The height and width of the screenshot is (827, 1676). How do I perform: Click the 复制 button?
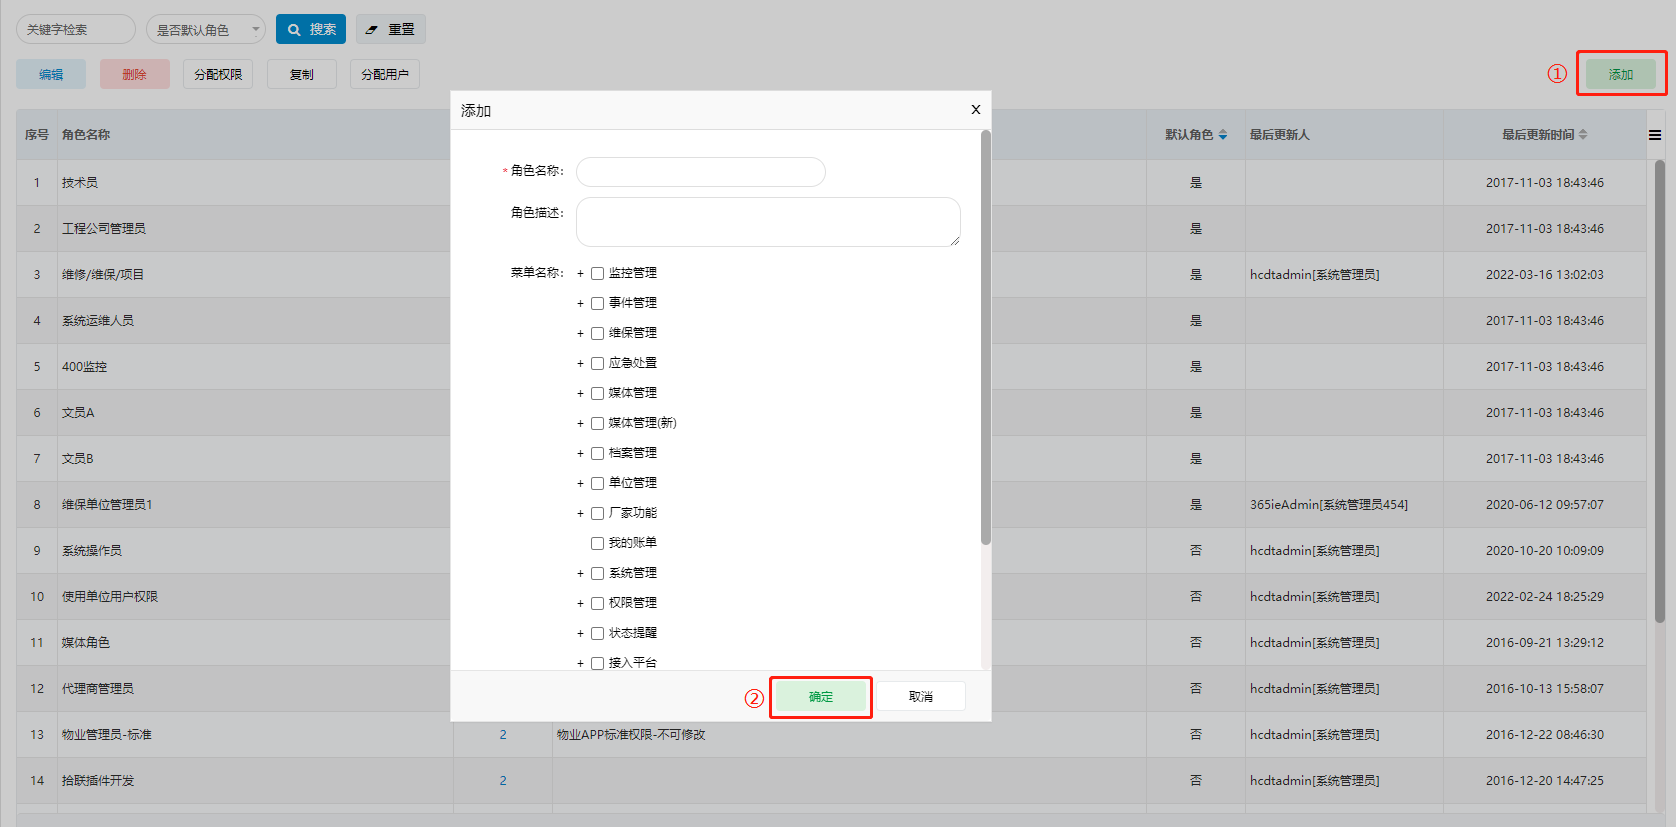[x=302, y=74]
